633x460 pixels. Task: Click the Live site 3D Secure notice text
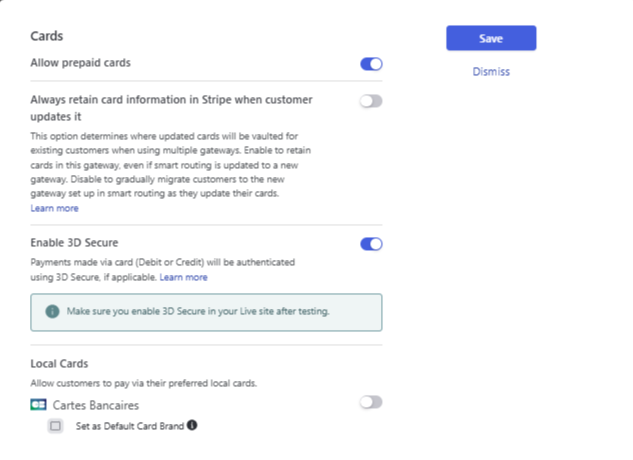198,311
